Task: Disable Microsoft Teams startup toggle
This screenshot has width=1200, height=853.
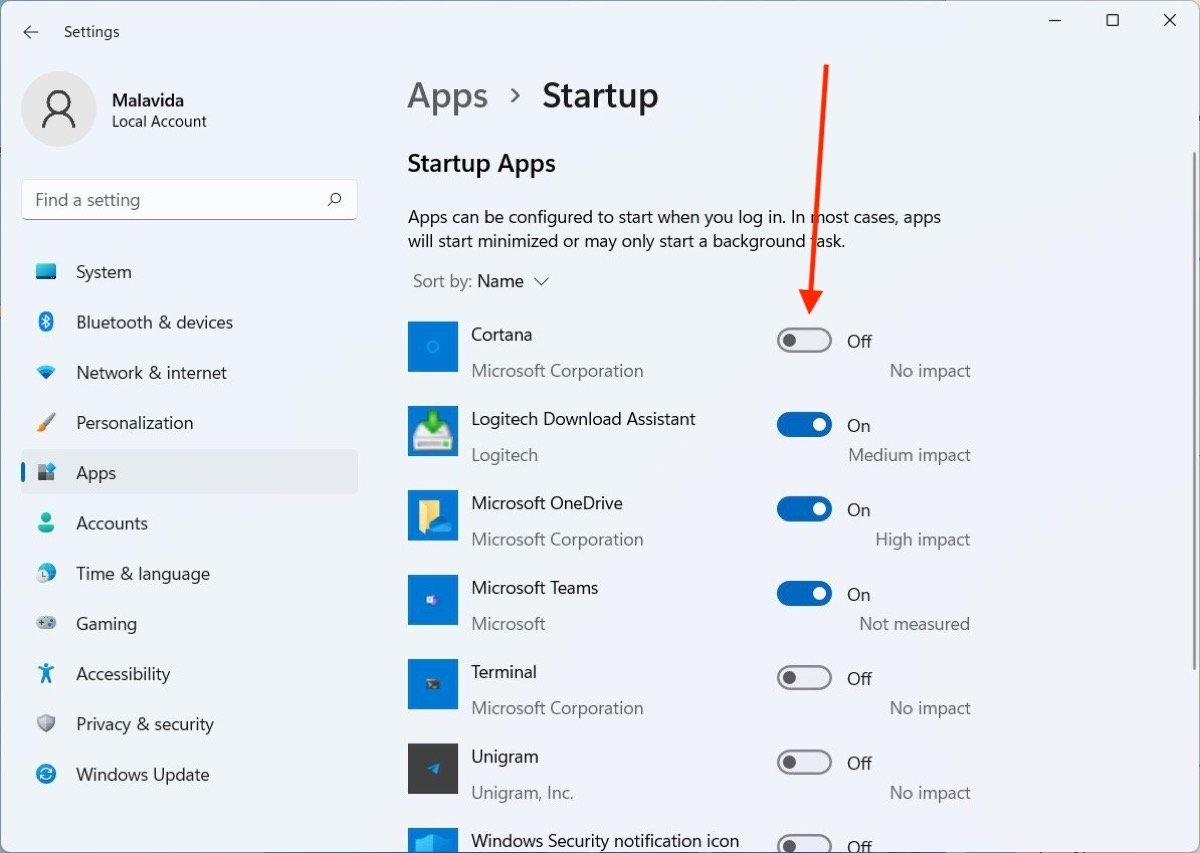Action: pyautogui.click(x=804, y=594)
